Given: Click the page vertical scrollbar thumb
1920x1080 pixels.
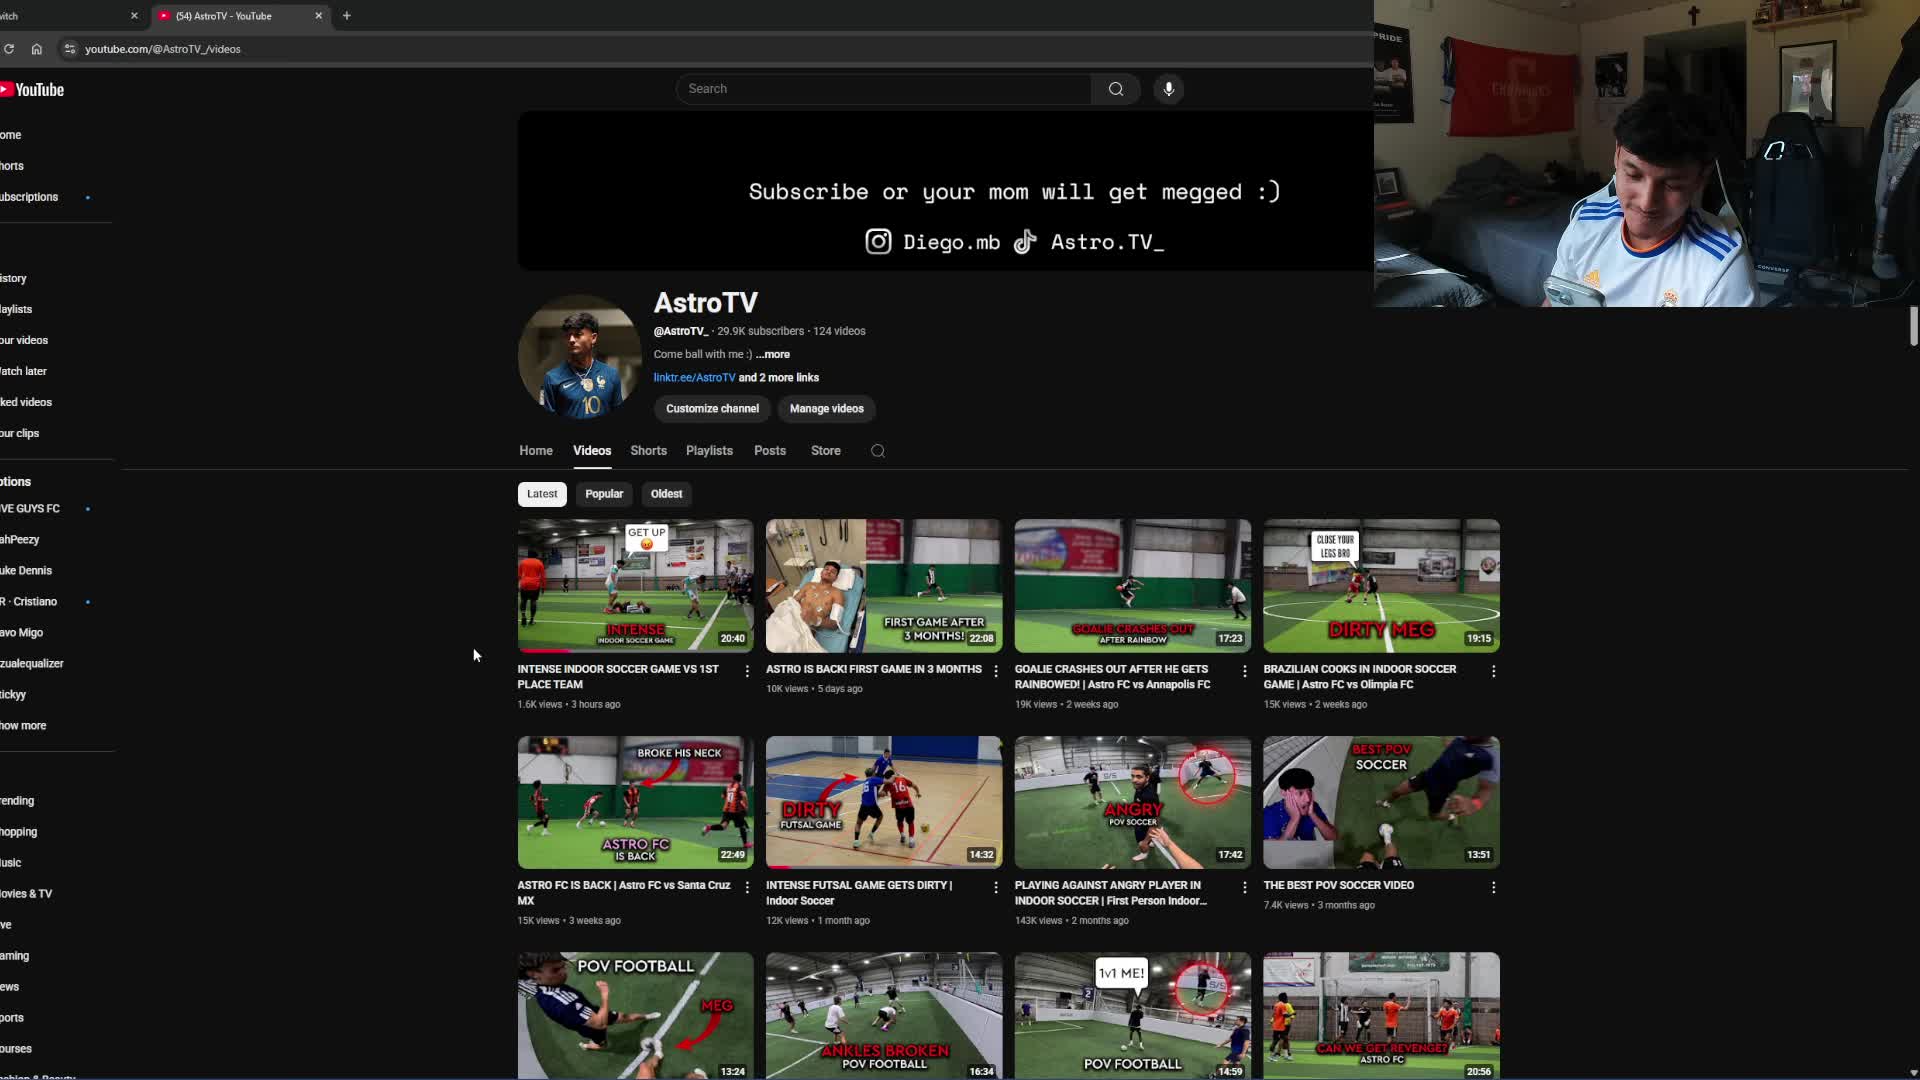Looking at the screenshot, I should click(x=1913, y=327).
